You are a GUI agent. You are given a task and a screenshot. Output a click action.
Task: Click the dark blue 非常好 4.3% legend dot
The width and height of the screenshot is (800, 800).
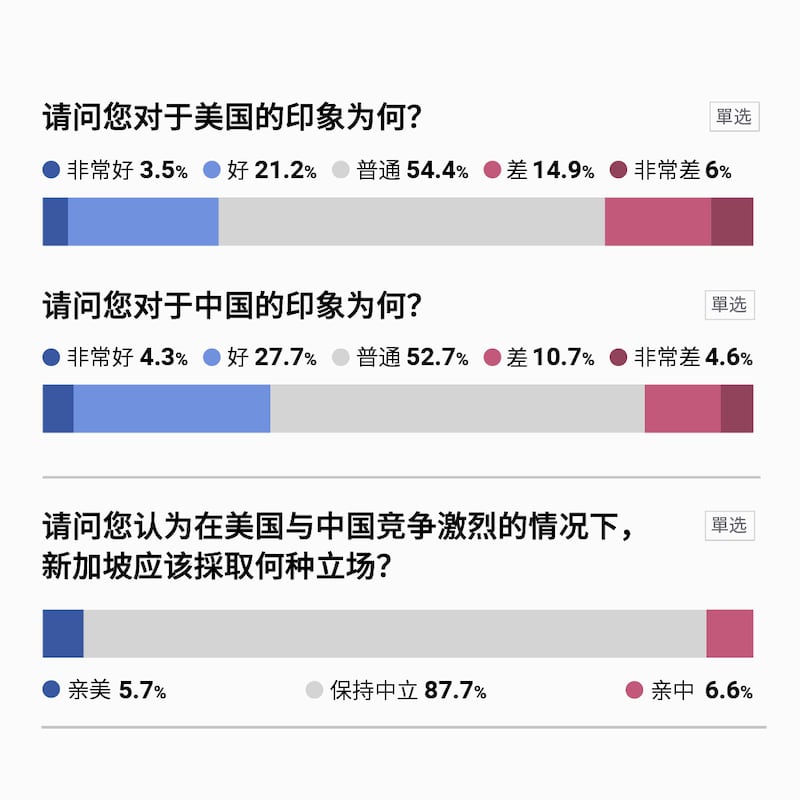(52, 358)
